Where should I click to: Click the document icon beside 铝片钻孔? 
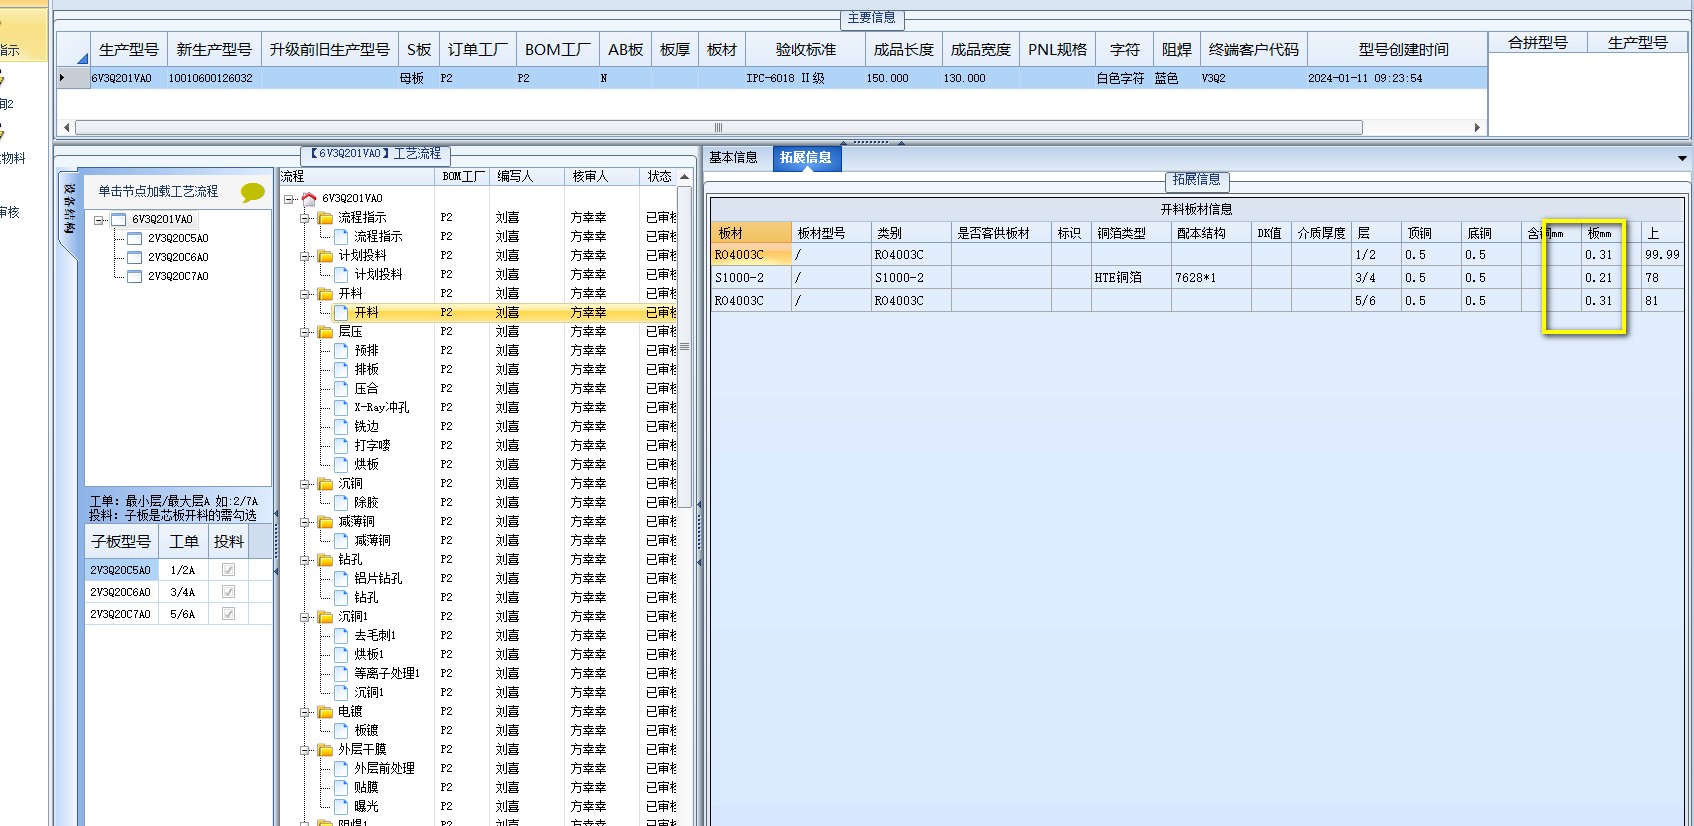coord(341,578)
